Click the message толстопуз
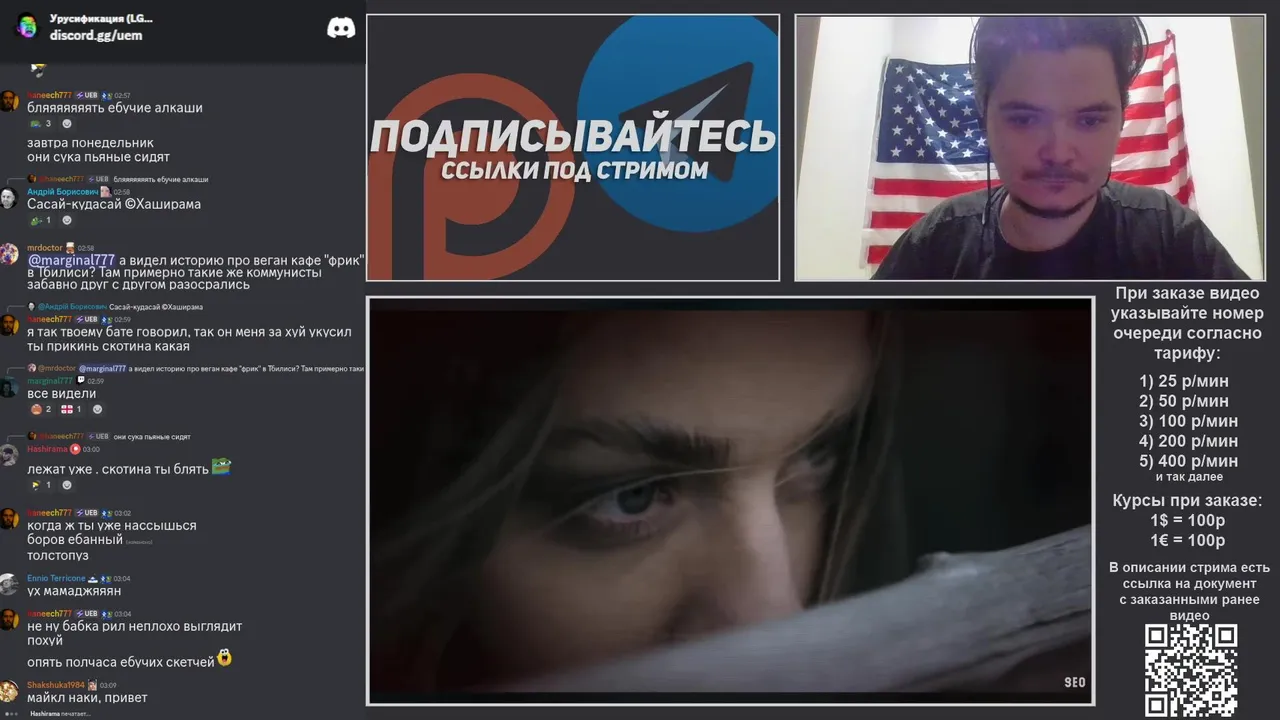Image resolution: width=1280 pixels, height=720 pixels. [58, 555]
